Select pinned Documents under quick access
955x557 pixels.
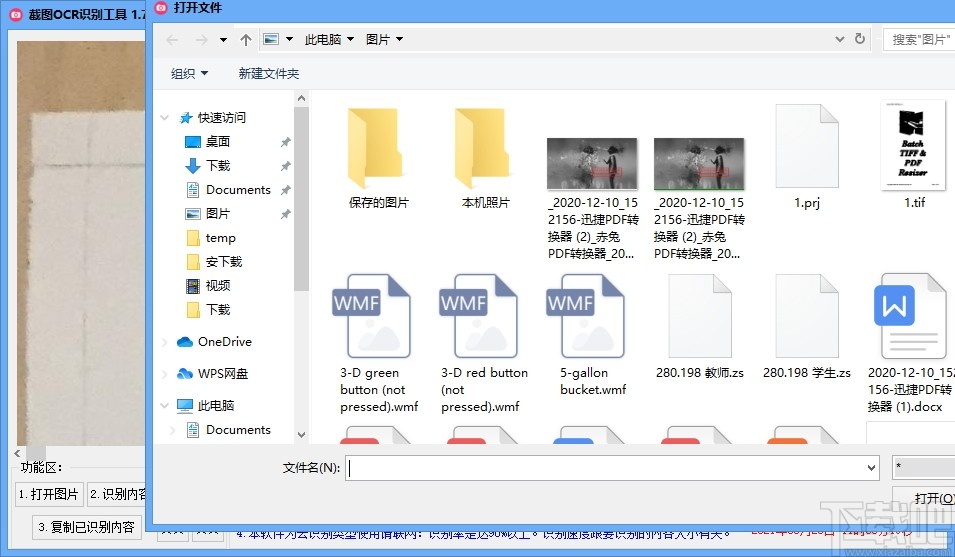pos(238,190)
